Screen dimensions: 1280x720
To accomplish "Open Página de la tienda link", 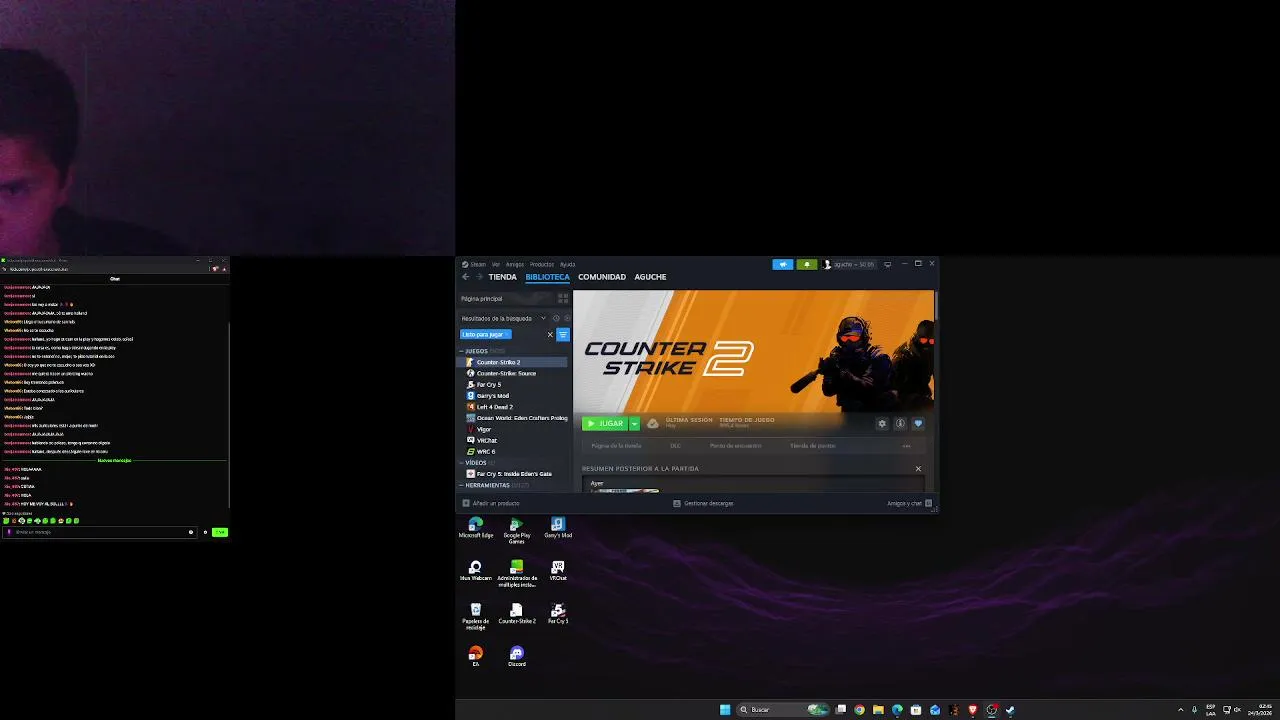I will pyautogui.click(x=616, y=446).
